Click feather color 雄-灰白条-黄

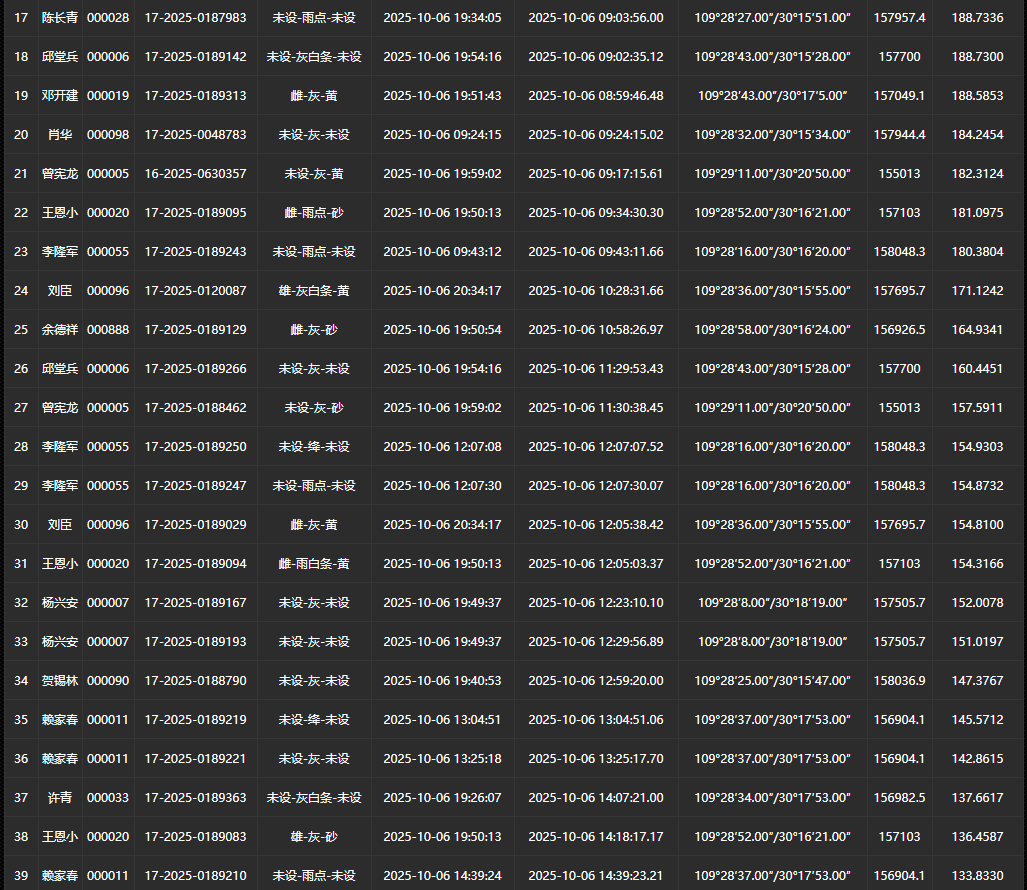[314, 291]
